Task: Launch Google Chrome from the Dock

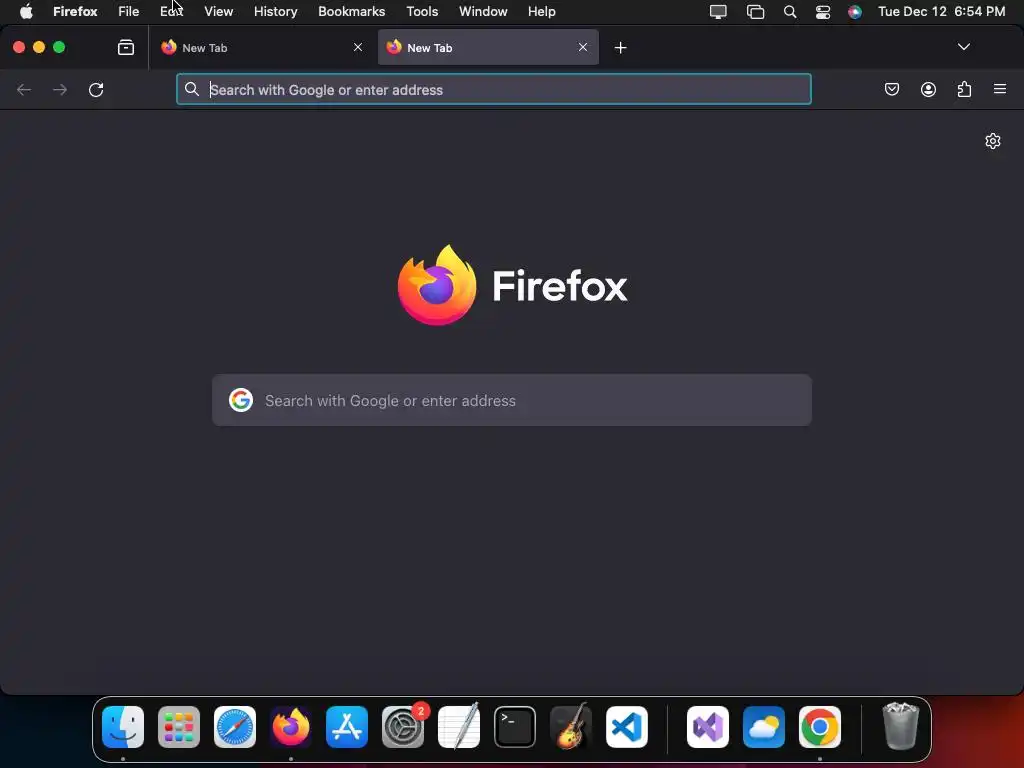Action: [x=820, y=727]
